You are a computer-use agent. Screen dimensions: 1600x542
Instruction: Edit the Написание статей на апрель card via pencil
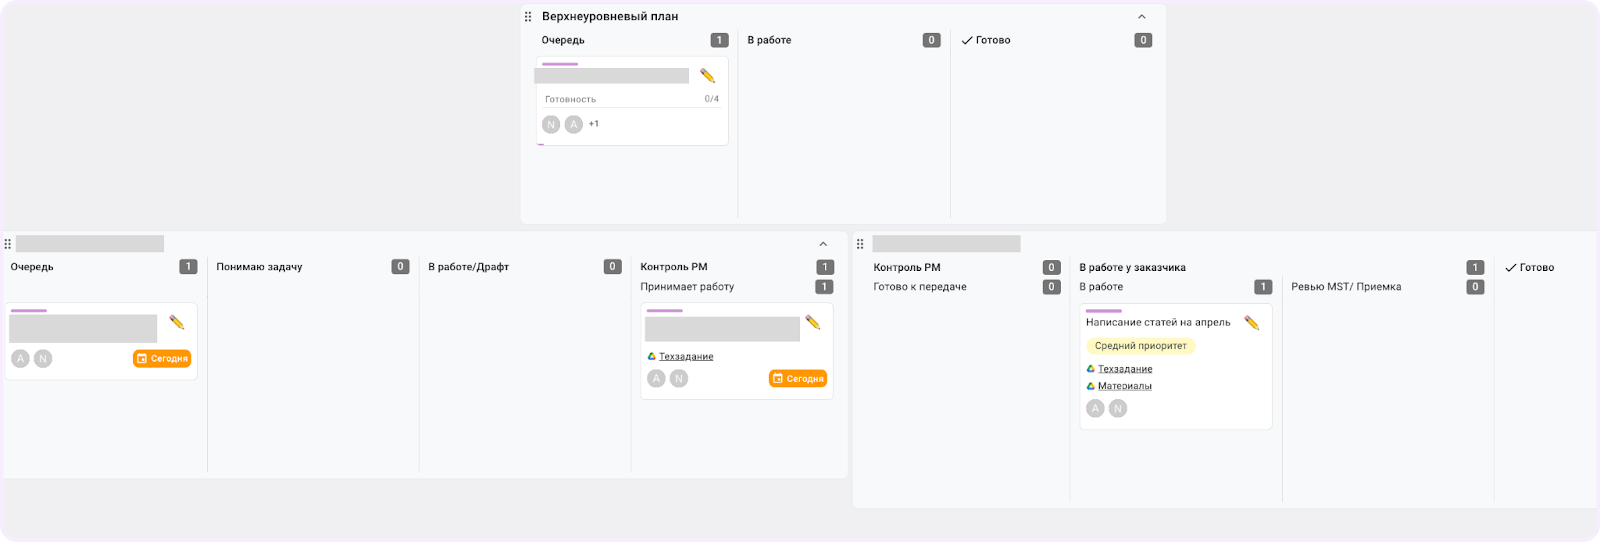coord(1251,322)
